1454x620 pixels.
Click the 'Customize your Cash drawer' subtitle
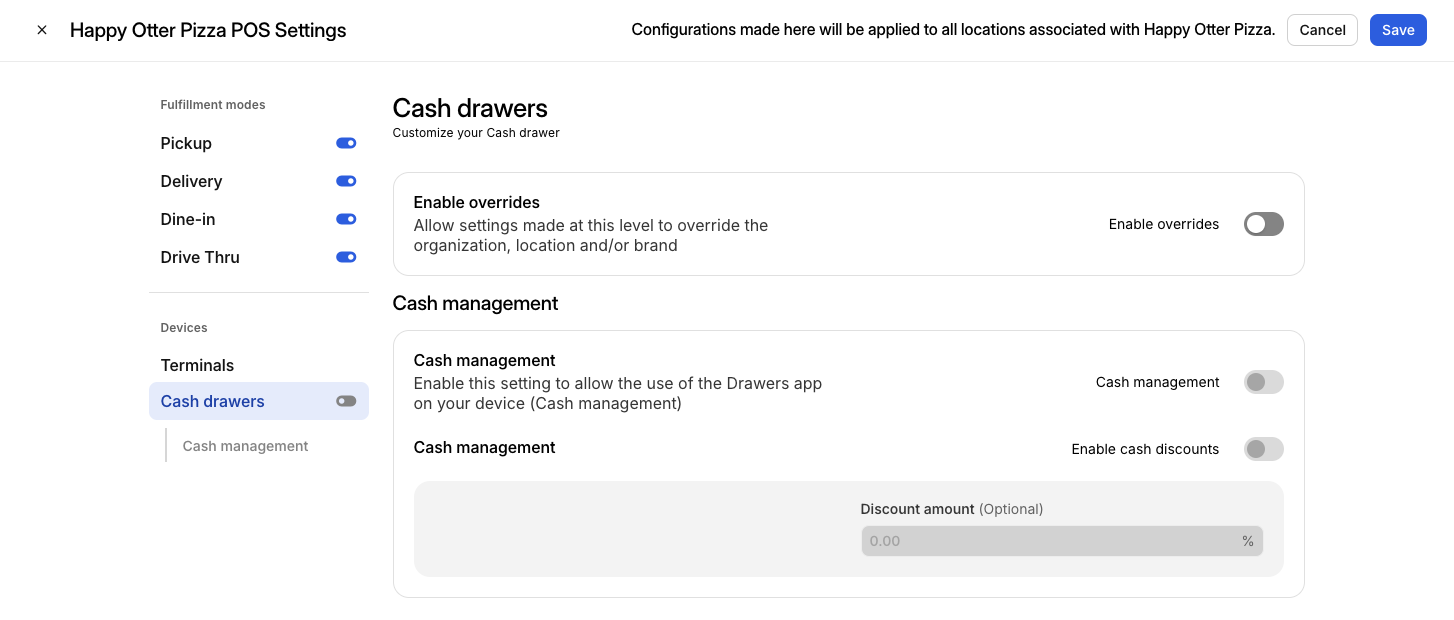pyautogui.click(x=476, y=132)
